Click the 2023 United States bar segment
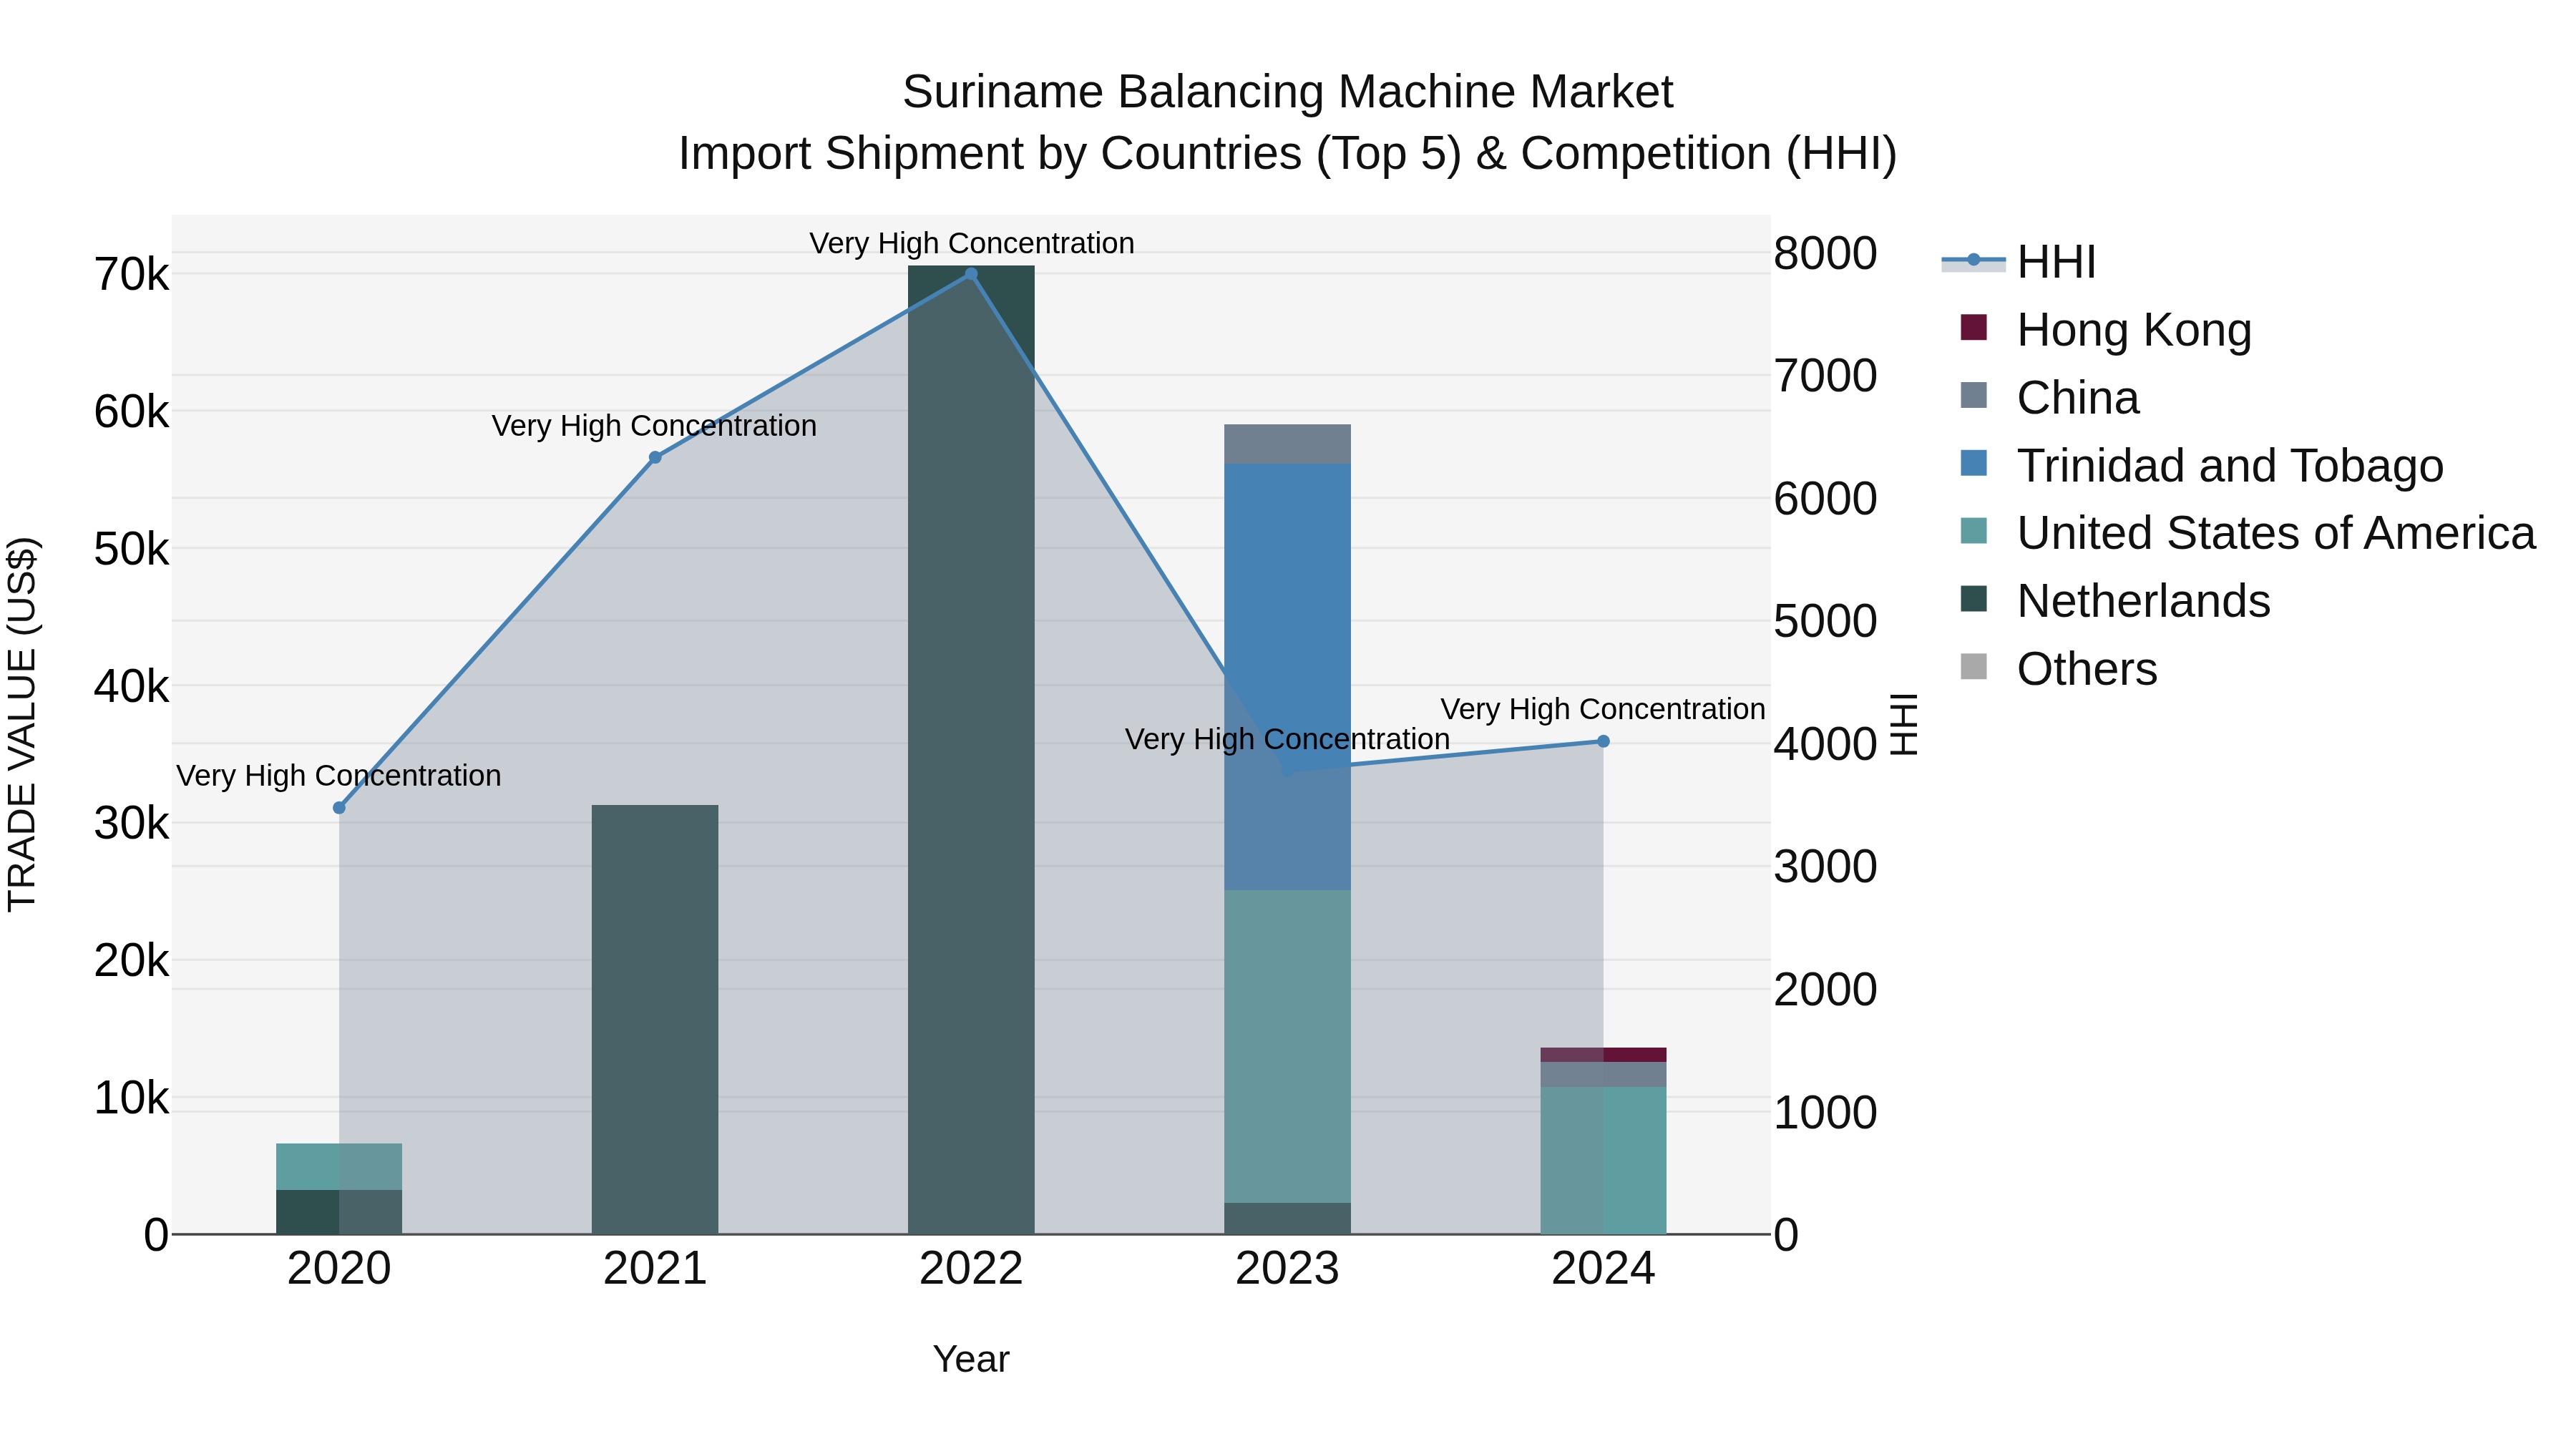The image size is (2576, 1449). coord(1287,1046)
